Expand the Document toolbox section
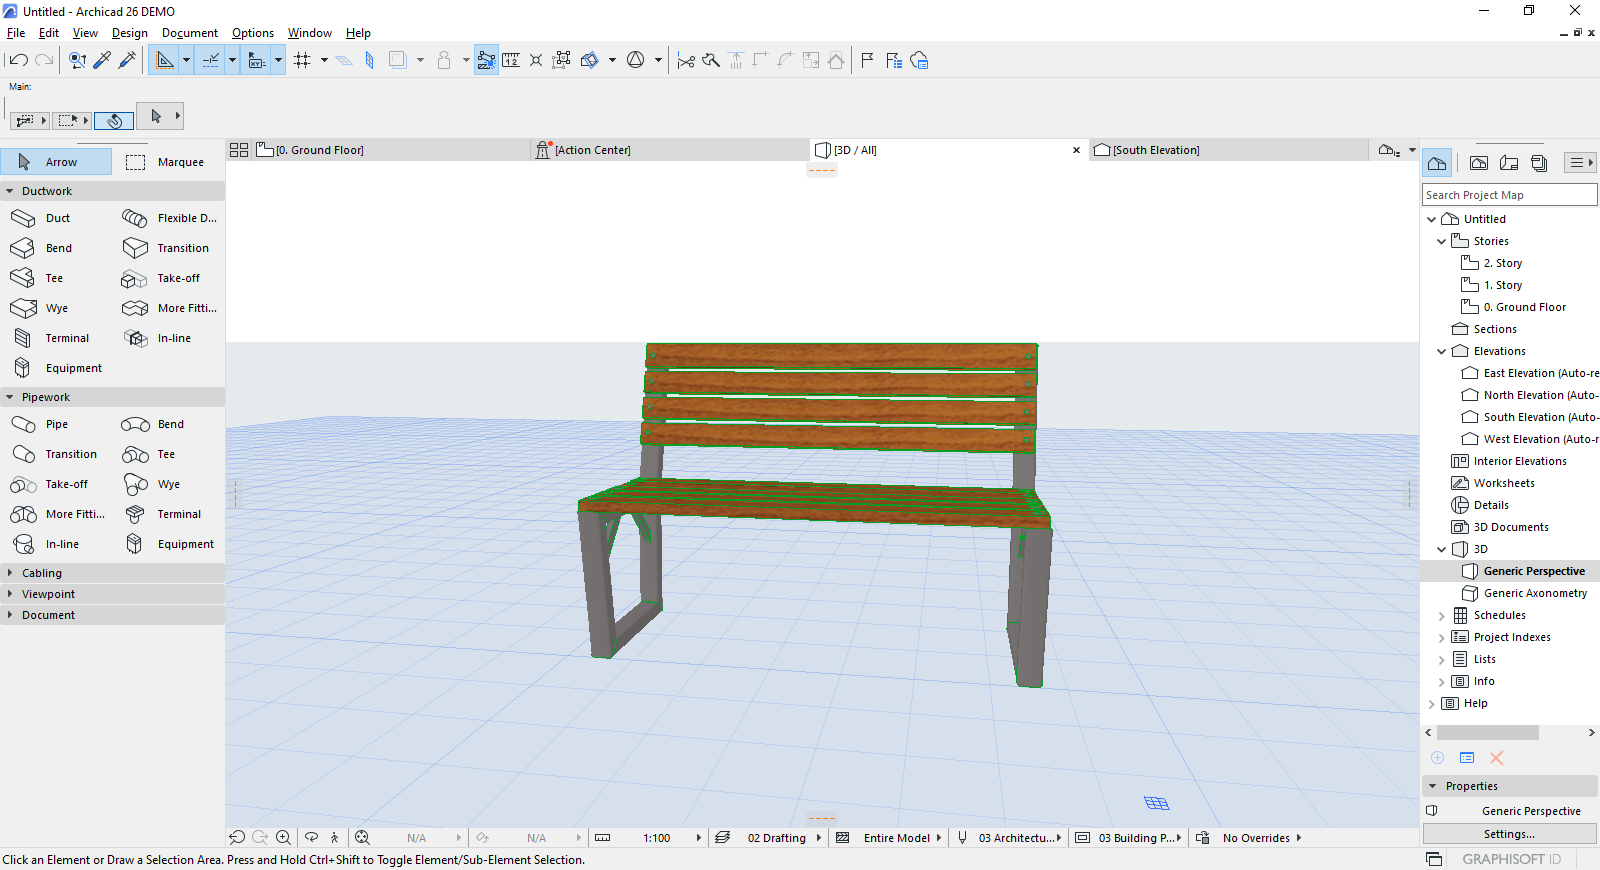The image size is (1600, 870). pyautogui.click(x=10, y=615)
